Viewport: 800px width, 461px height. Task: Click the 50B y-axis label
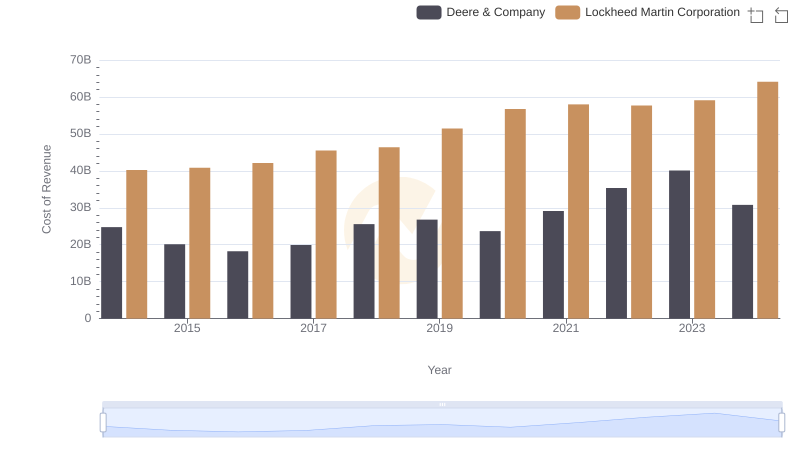click(x=81, y=133)
